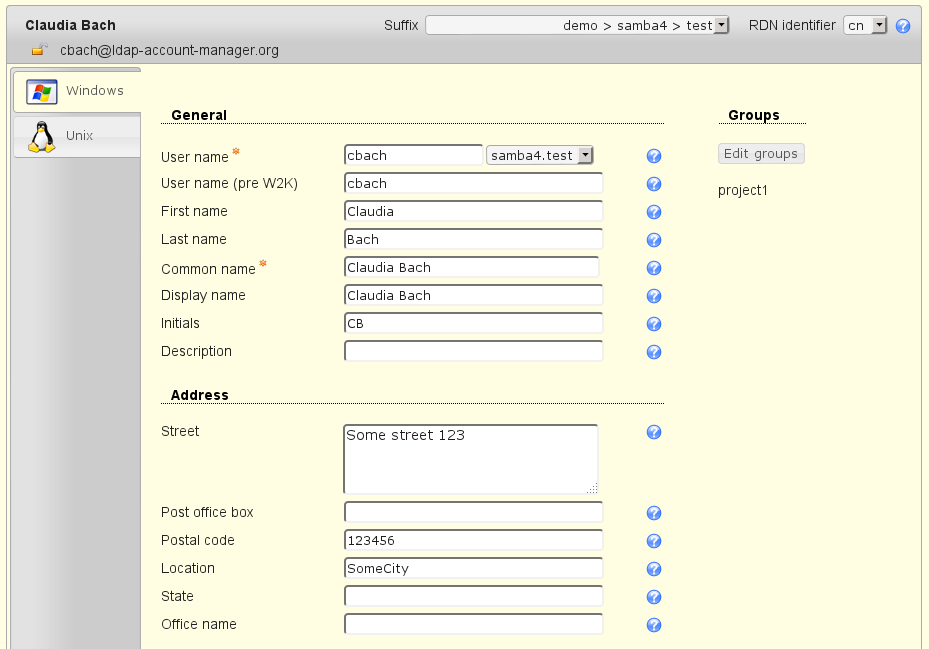Open help for Office name field
Viewport: 929px width, 649px height.
[x=654, y=625]
